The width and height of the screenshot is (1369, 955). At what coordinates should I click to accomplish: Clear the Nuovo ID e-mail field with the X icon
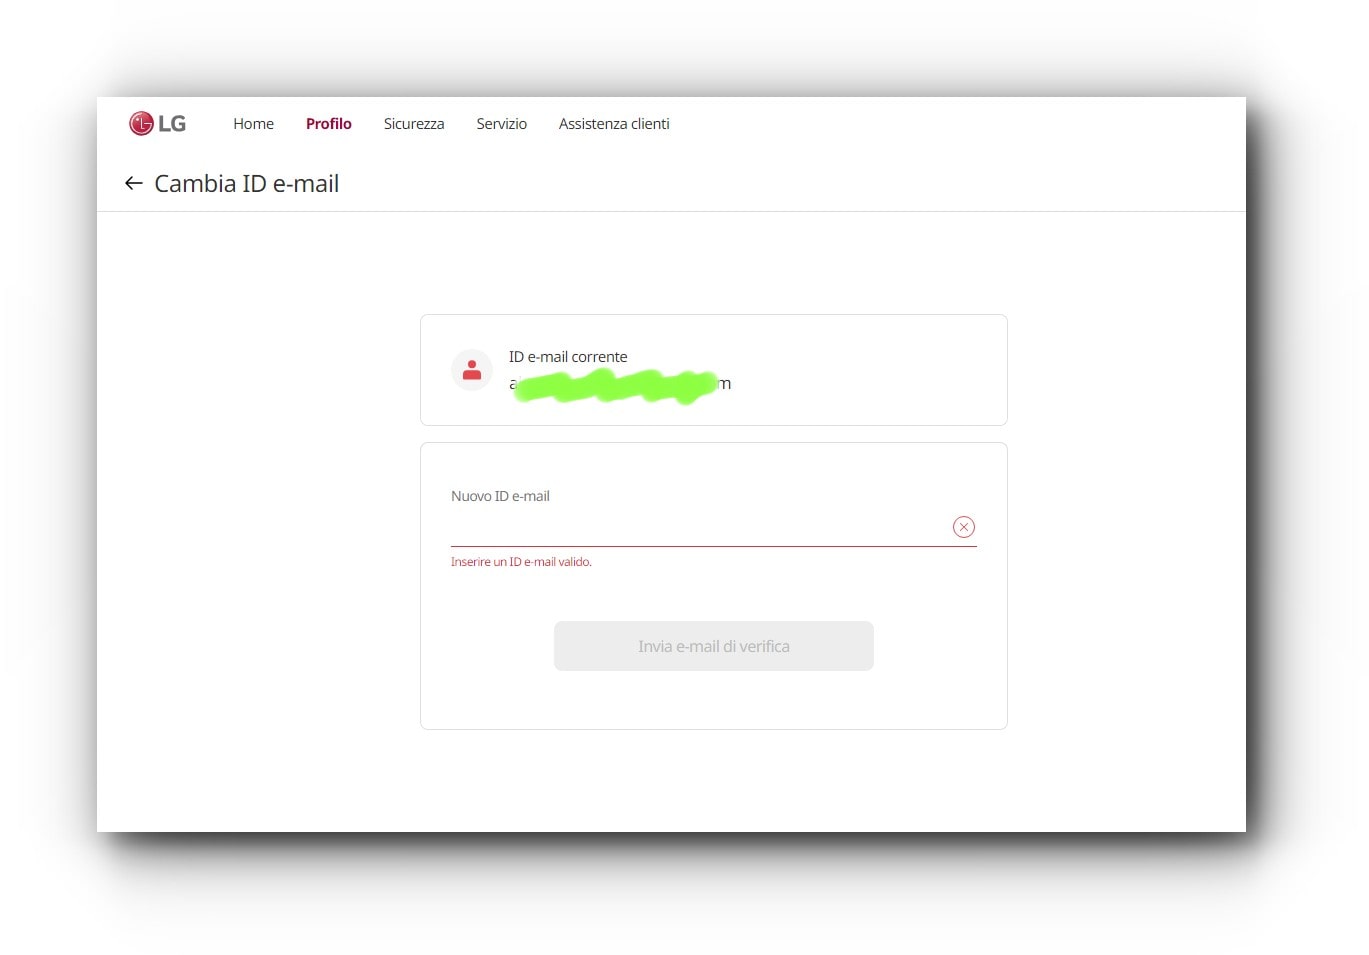coord(964,527)
